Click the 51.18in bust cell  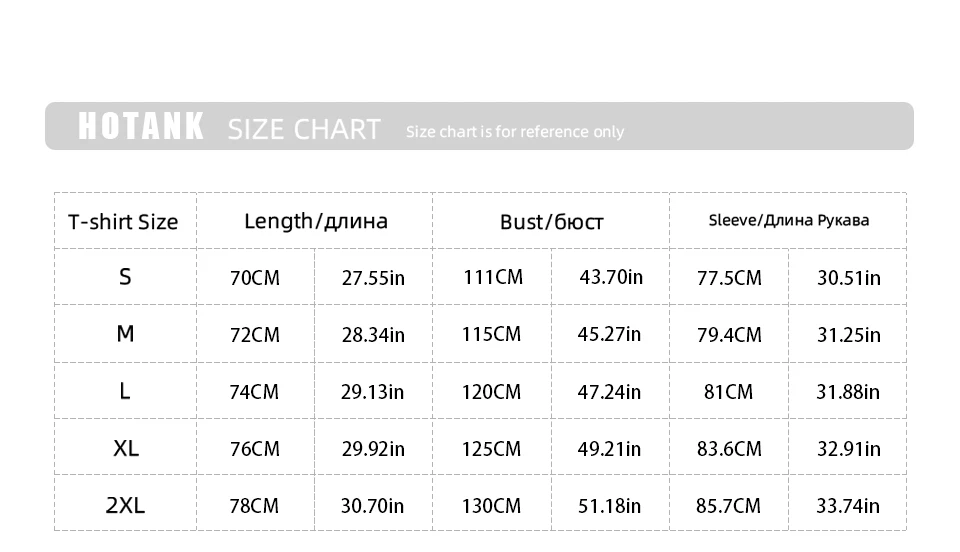pos(609,506)
